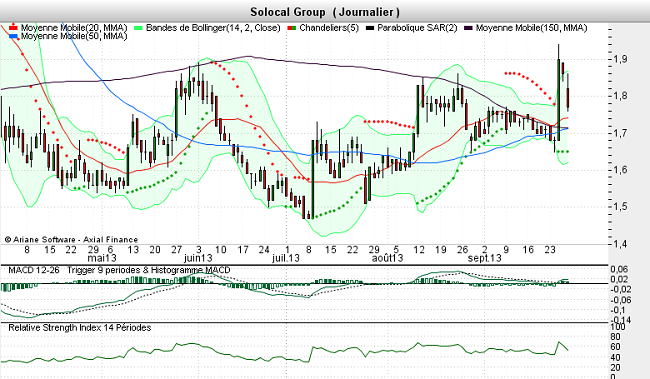Click the legend text Chandeliers(5)
Screen dimensions: 650x379
(329, 28)
